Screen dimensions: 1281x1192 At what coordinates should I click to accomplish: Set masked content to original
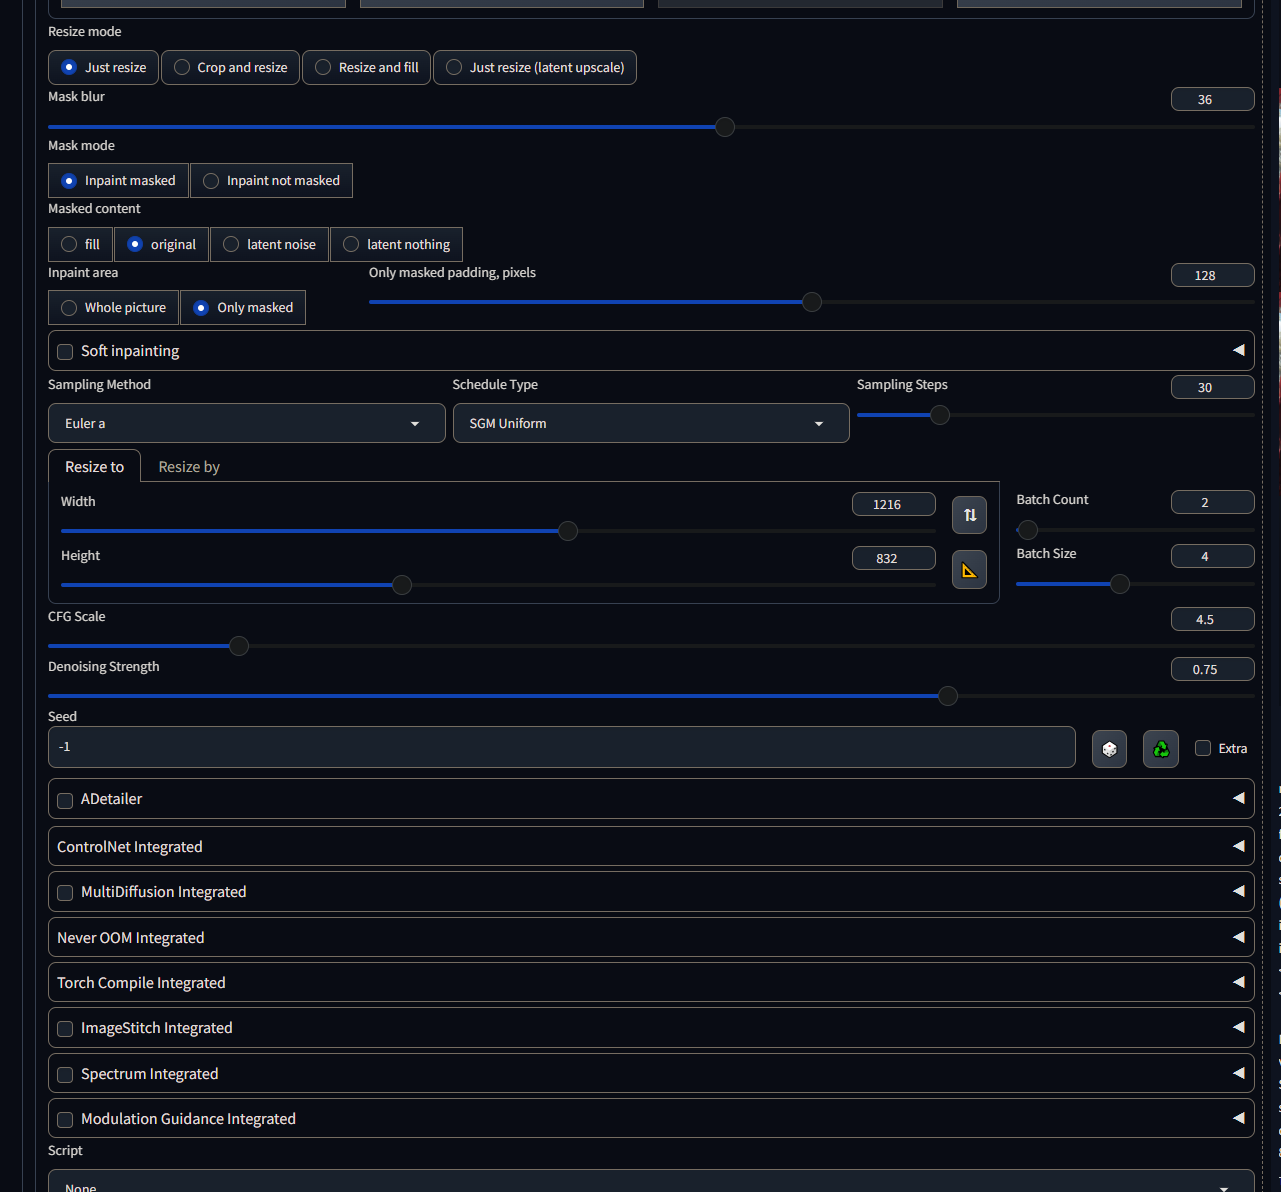tap(161, 244)
